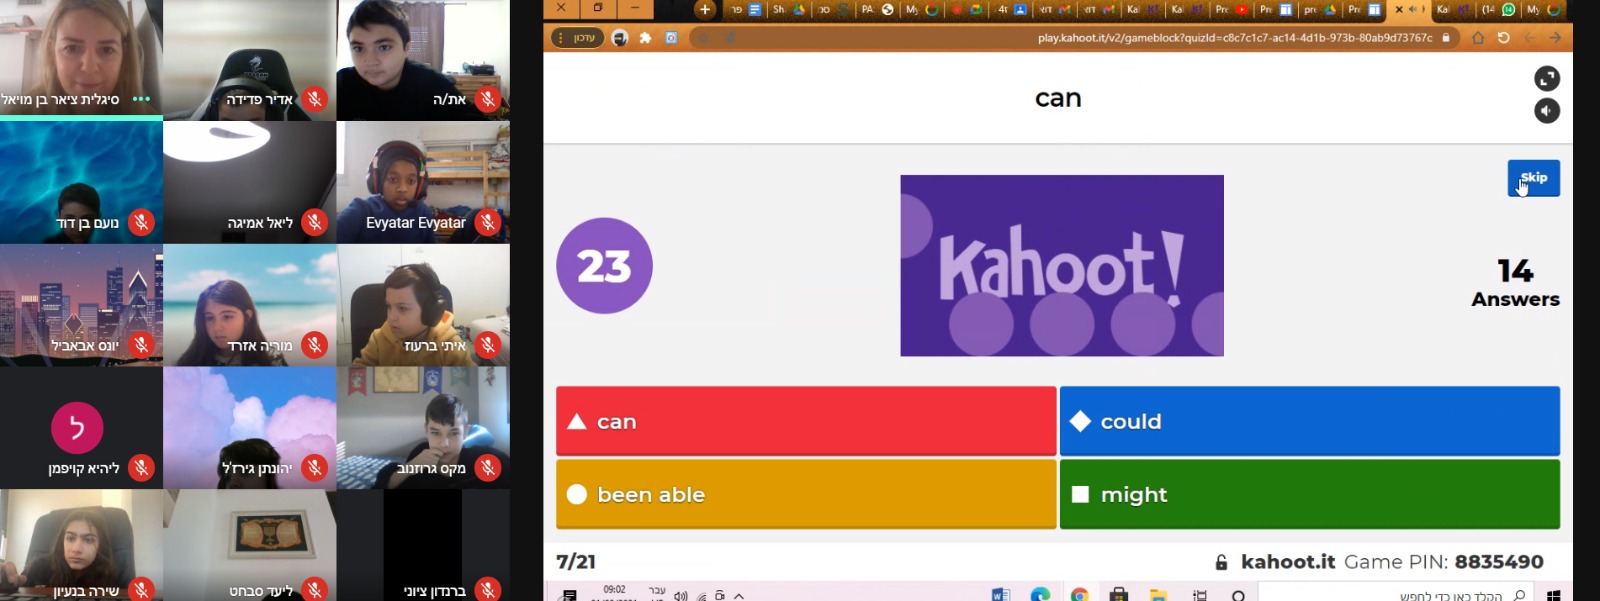The height and width of the screenshot is (601, 1600).
Task: Open Microsoft Word from the taskbar
Action: click(1001, 595)
